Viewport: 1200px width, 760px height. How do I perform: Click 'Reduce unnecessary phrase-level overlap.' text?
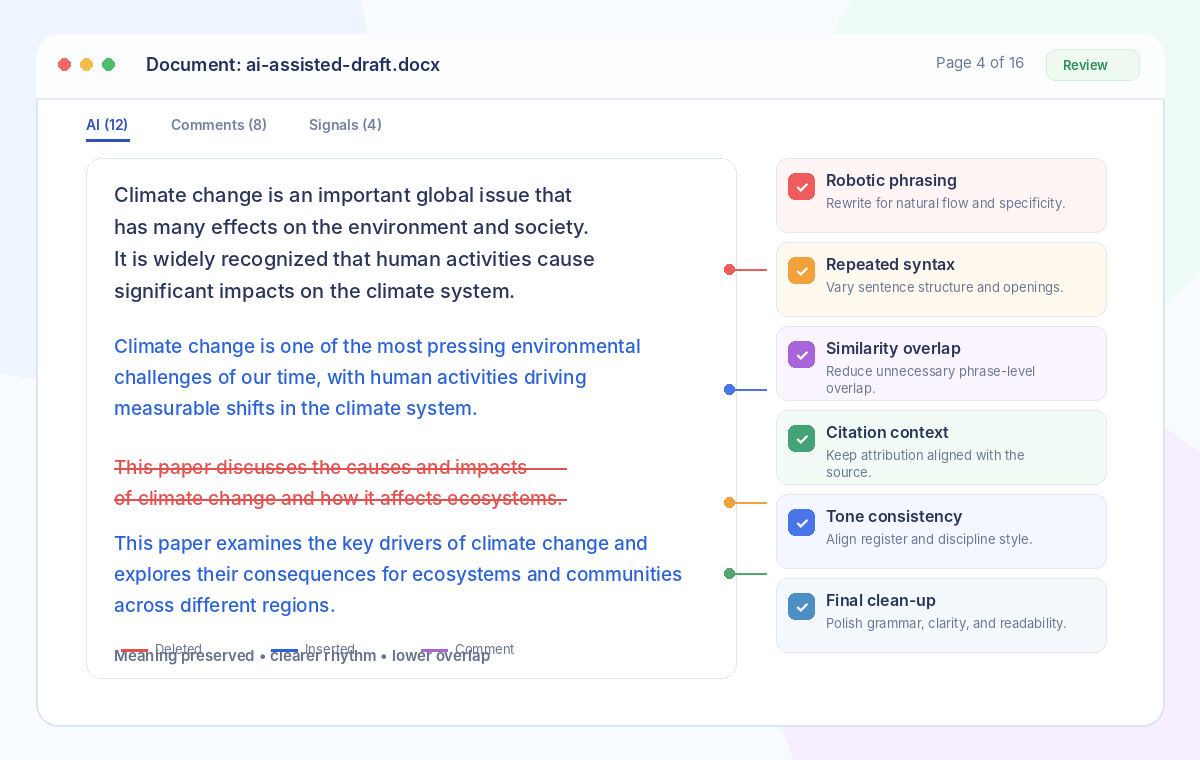[x=930, y=380]
